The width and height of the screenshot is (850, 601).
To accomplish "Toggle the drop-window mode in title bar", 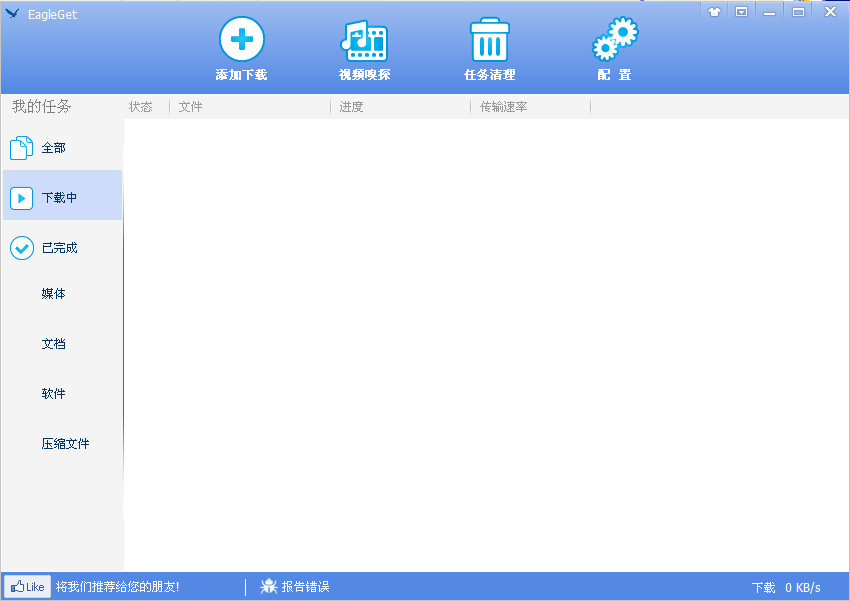I will click(741, 11).
